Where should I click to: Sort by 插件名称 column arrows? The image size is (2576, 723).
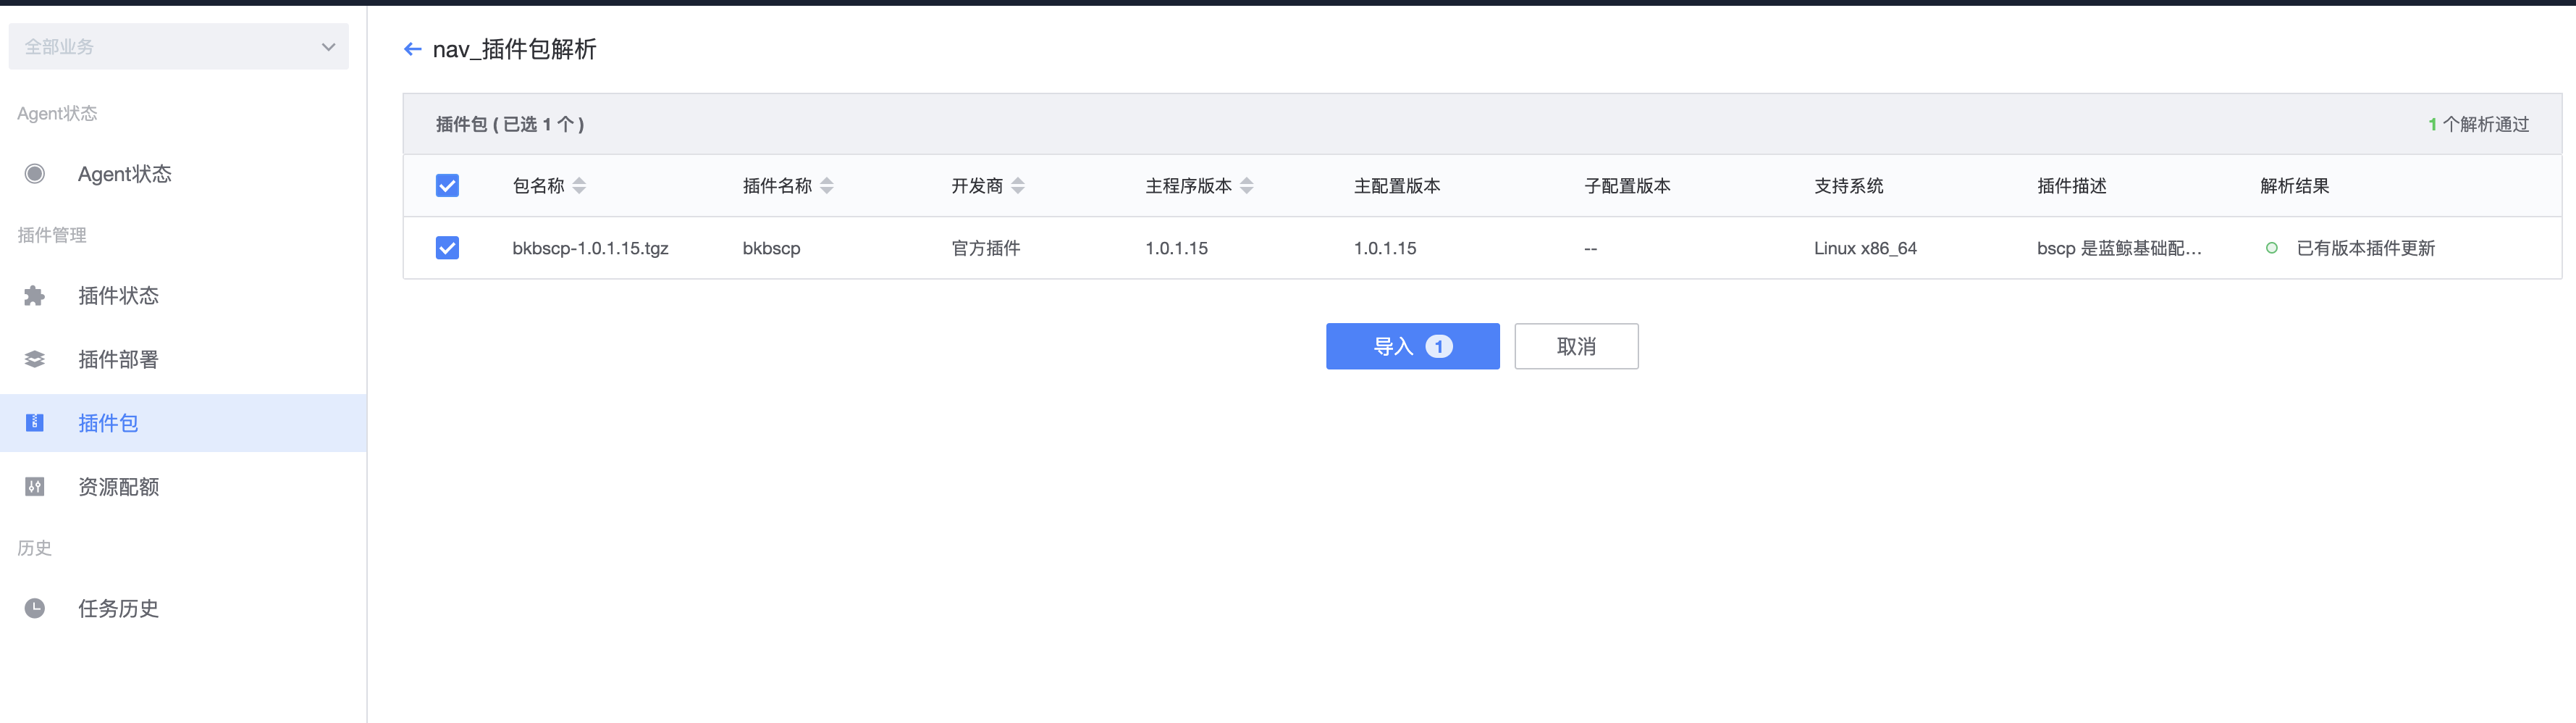pos(826,186)
